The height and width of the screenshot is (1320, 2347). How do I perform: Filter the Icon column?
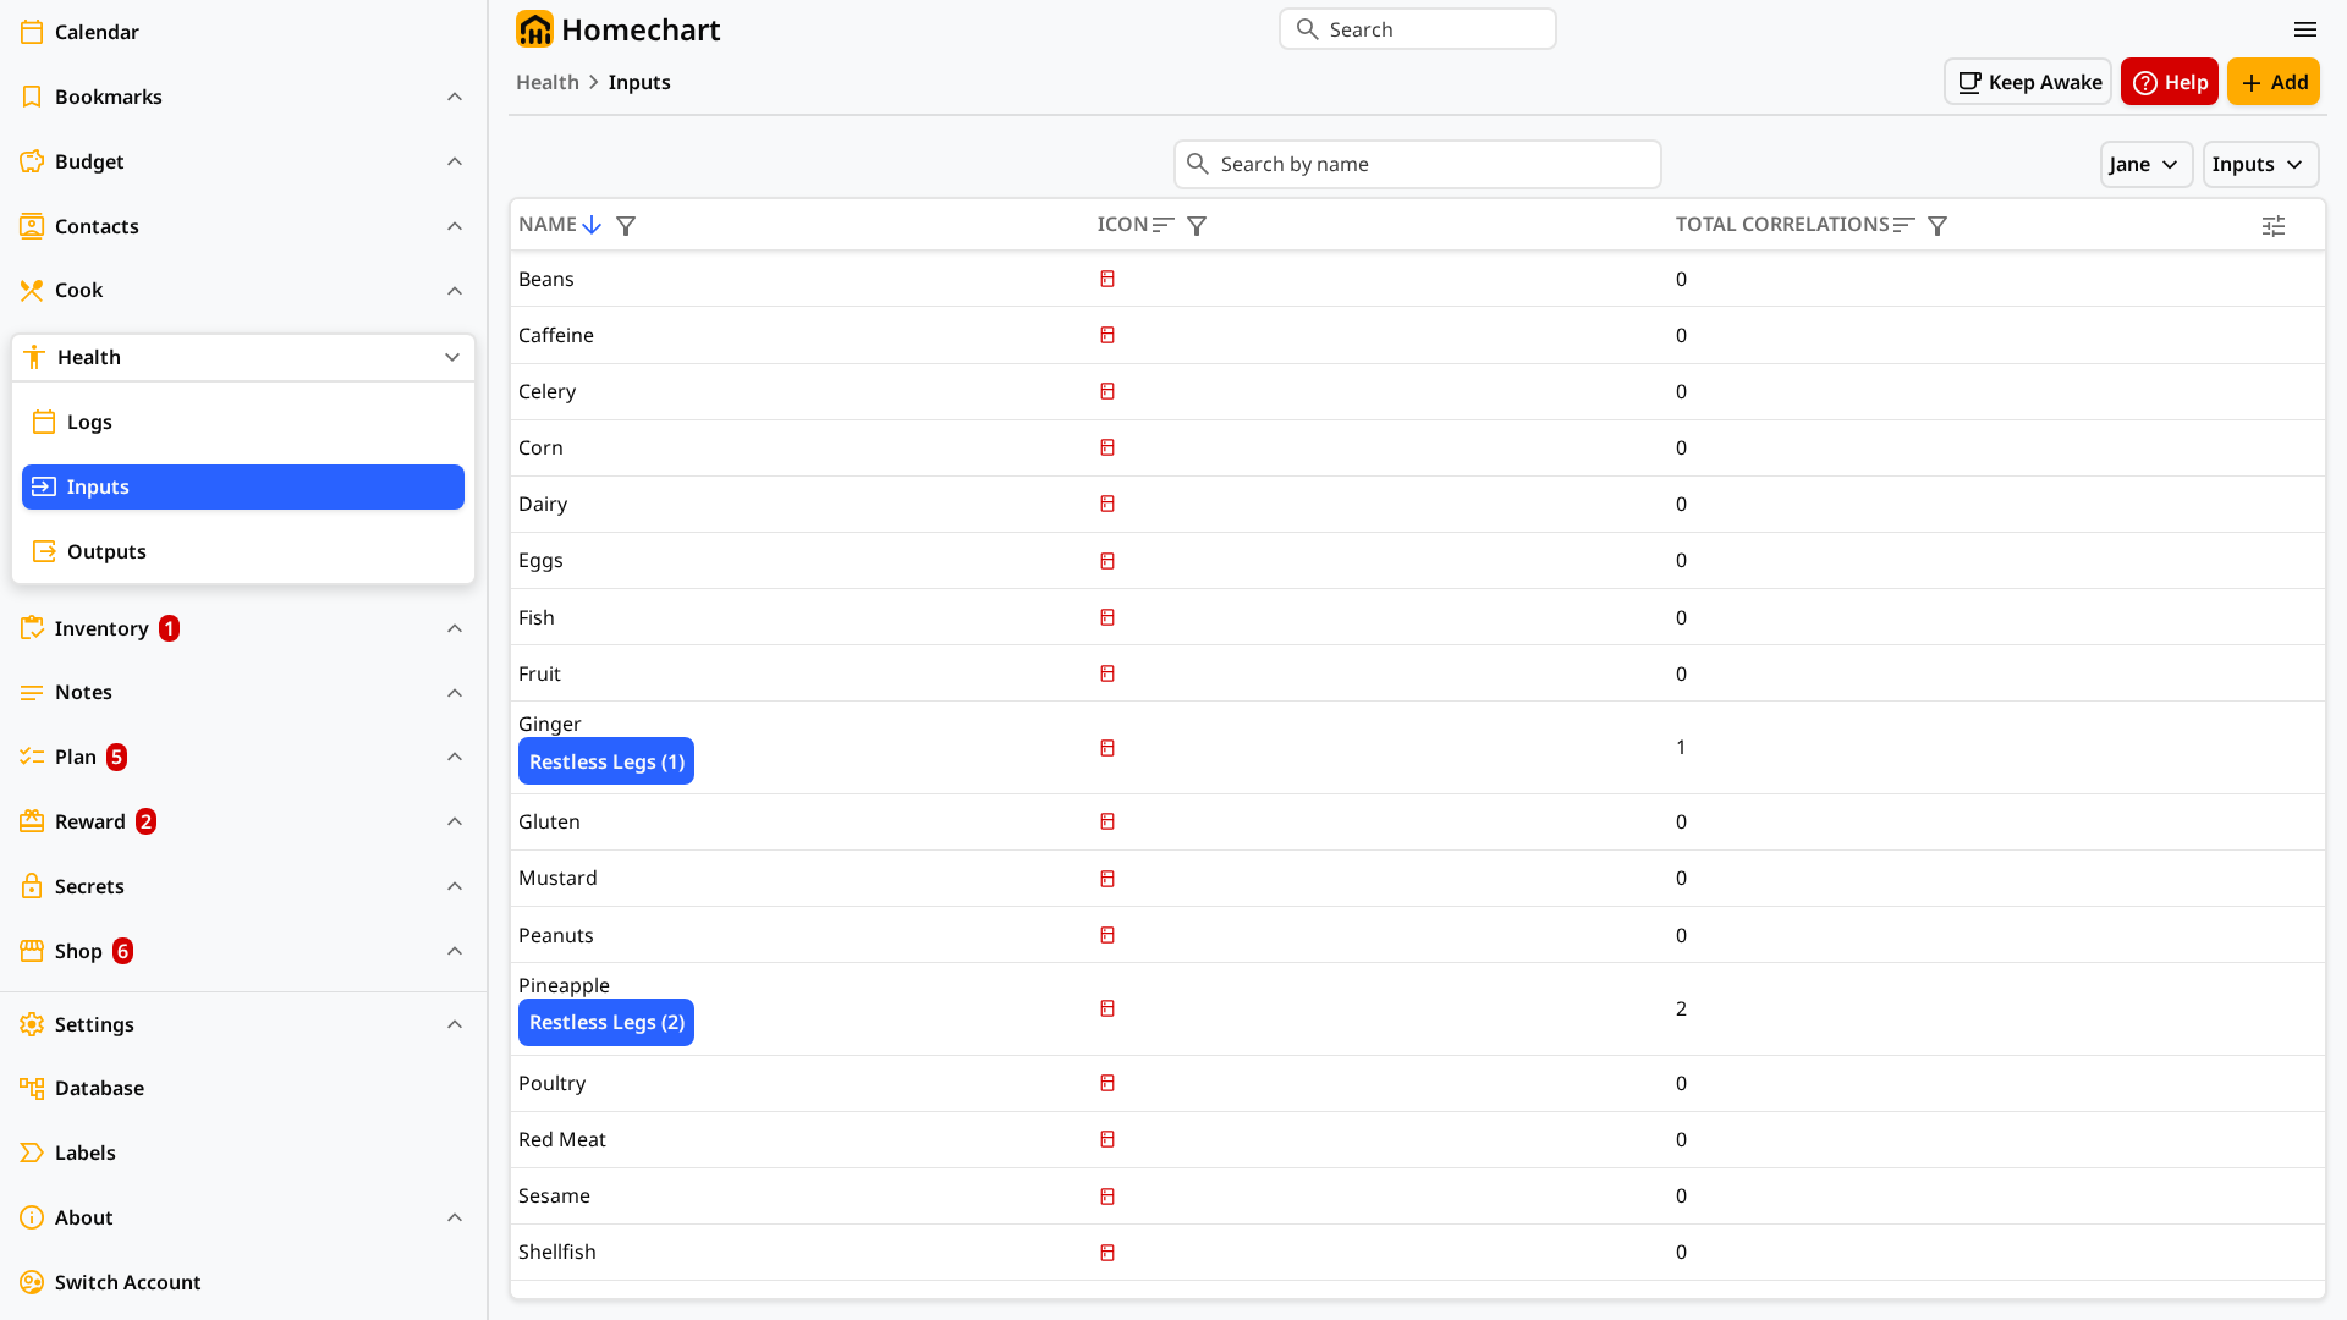[x=1197, y=226]
